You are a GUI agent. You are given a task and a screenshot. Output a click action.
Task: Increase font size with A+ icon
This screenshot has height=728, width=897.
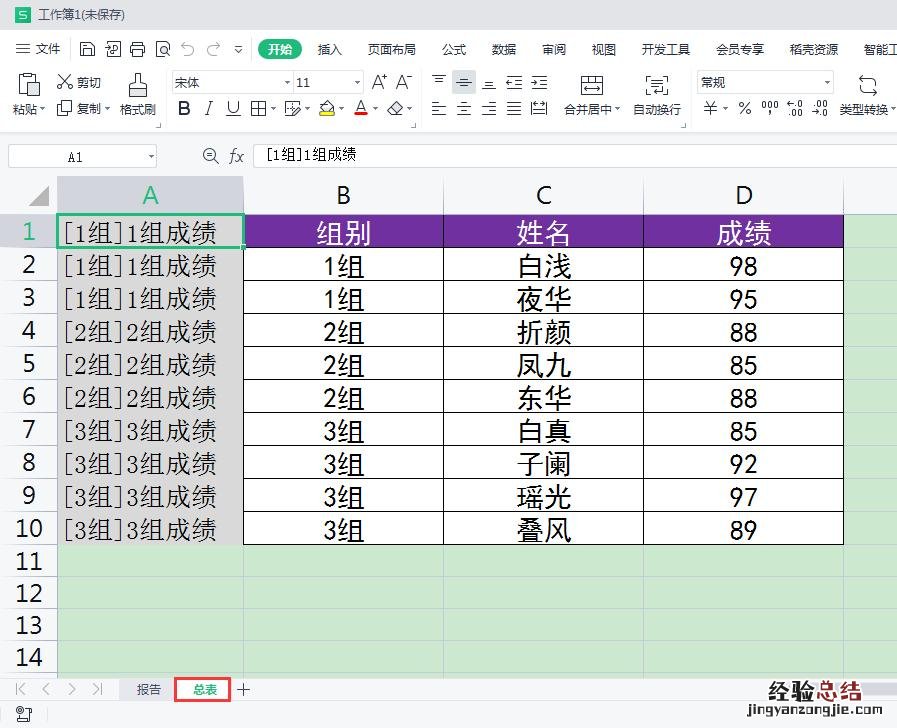click(x=379, y=82)
